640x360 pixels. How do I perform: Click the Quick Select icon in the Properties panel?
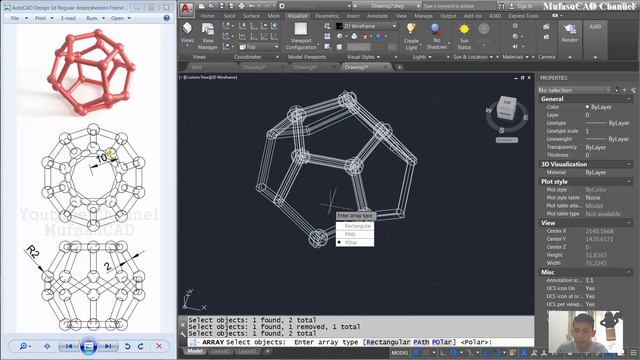click(633, 90)
